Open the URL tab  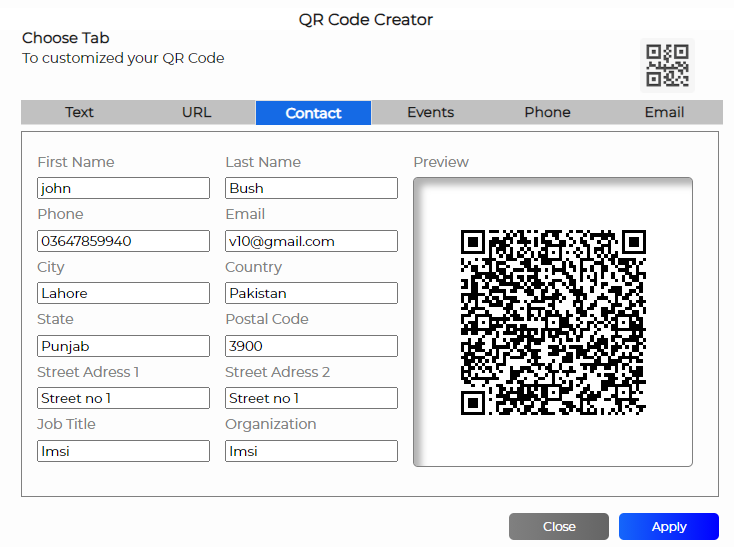197,112
